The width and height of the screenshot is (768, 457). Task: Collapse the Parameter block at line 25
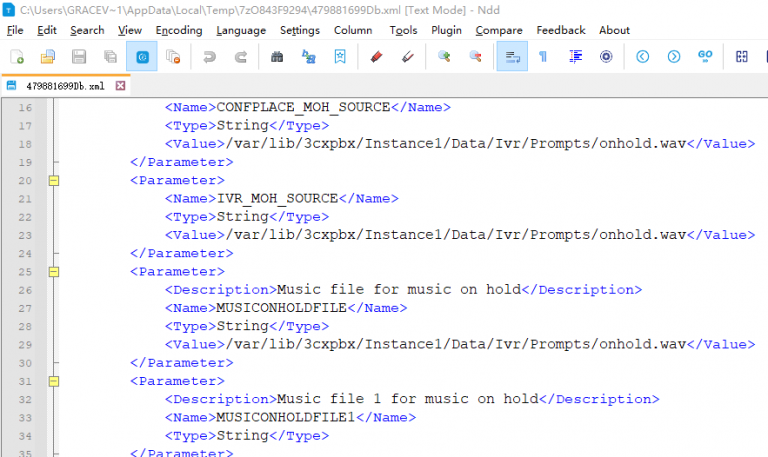click(54, 271)
